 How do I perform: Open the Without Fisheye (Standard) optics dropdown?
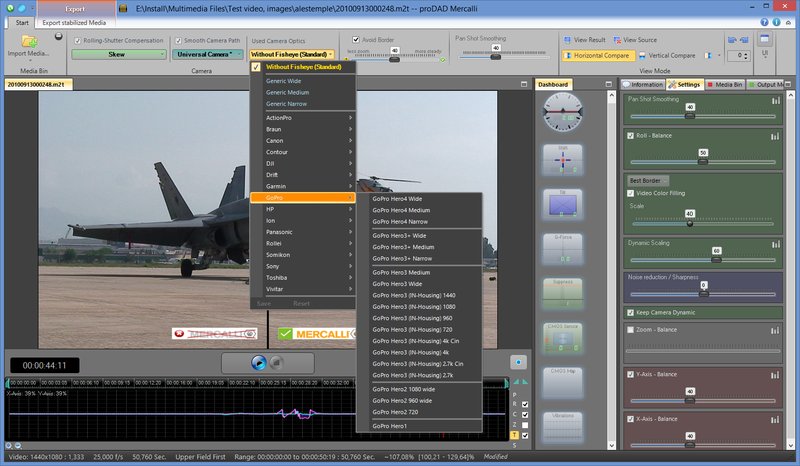[x=292, y=54]
